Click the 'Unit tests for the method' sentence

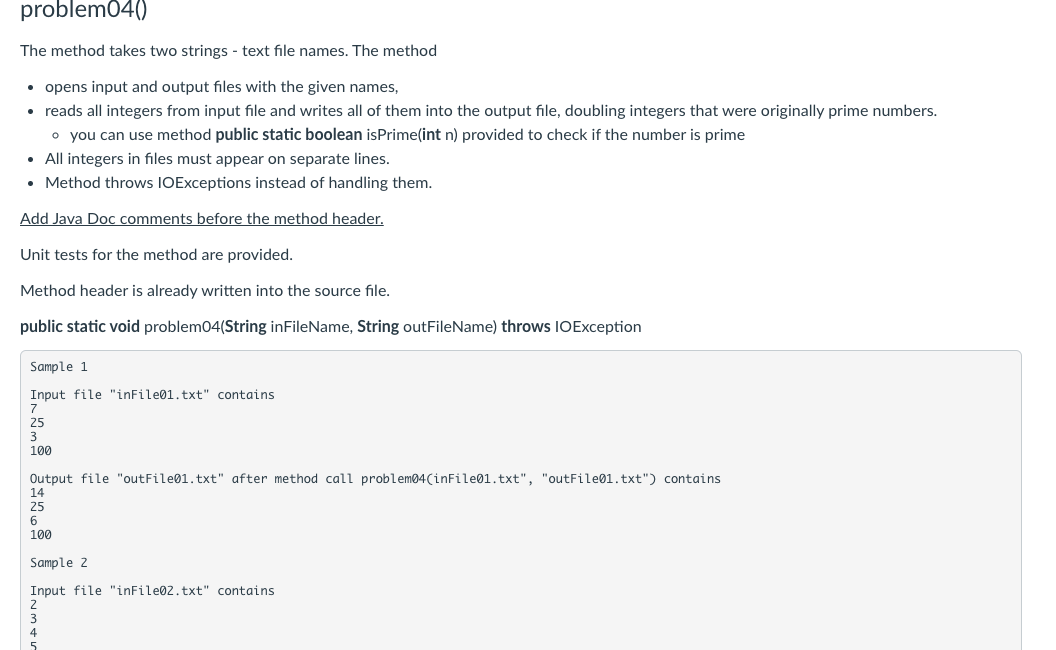[156, 255]
